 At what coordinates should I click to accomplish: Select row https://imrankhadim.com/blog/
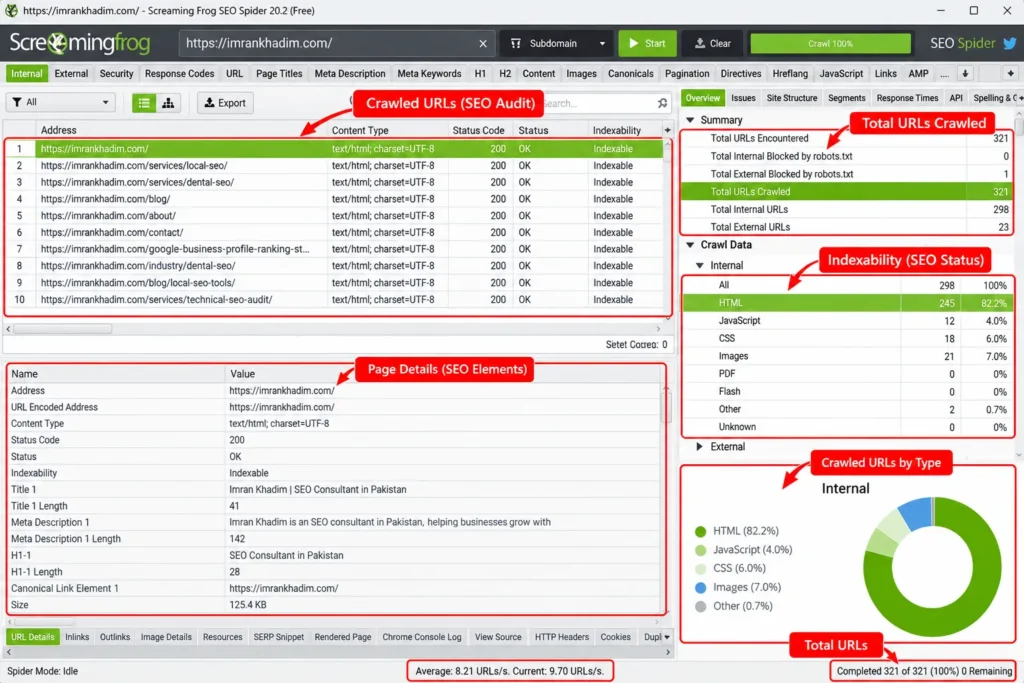click(x=335, y=199)
